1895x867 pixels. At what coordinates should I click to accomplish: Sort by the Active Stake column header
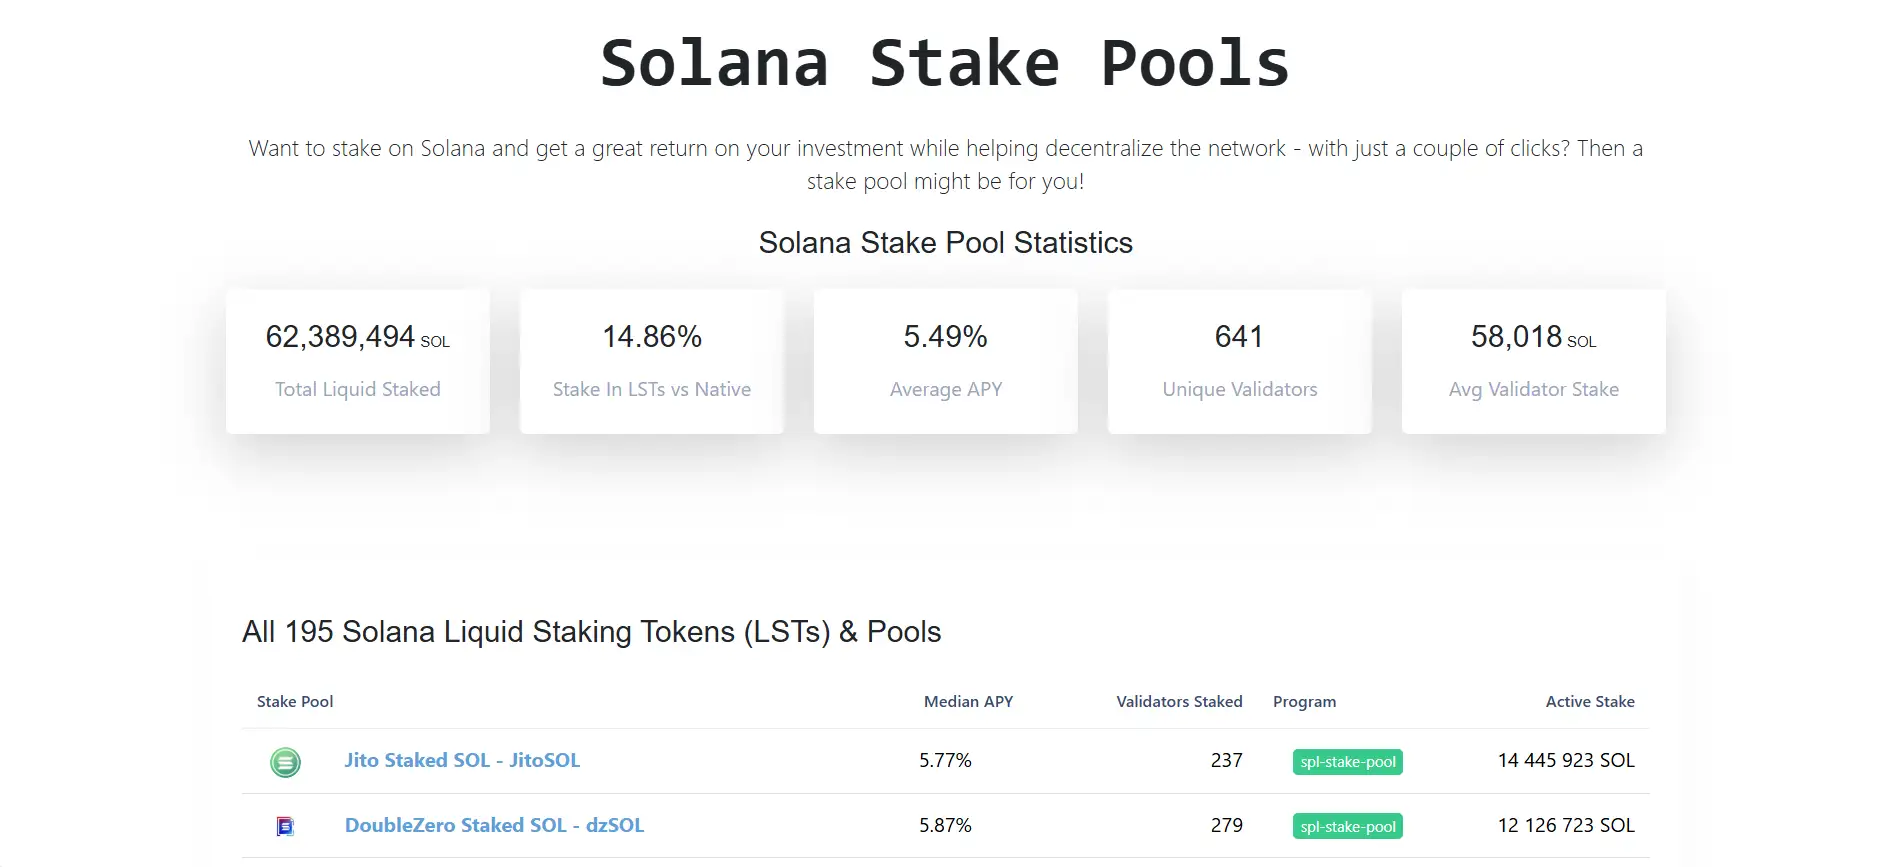(1589, 702)
